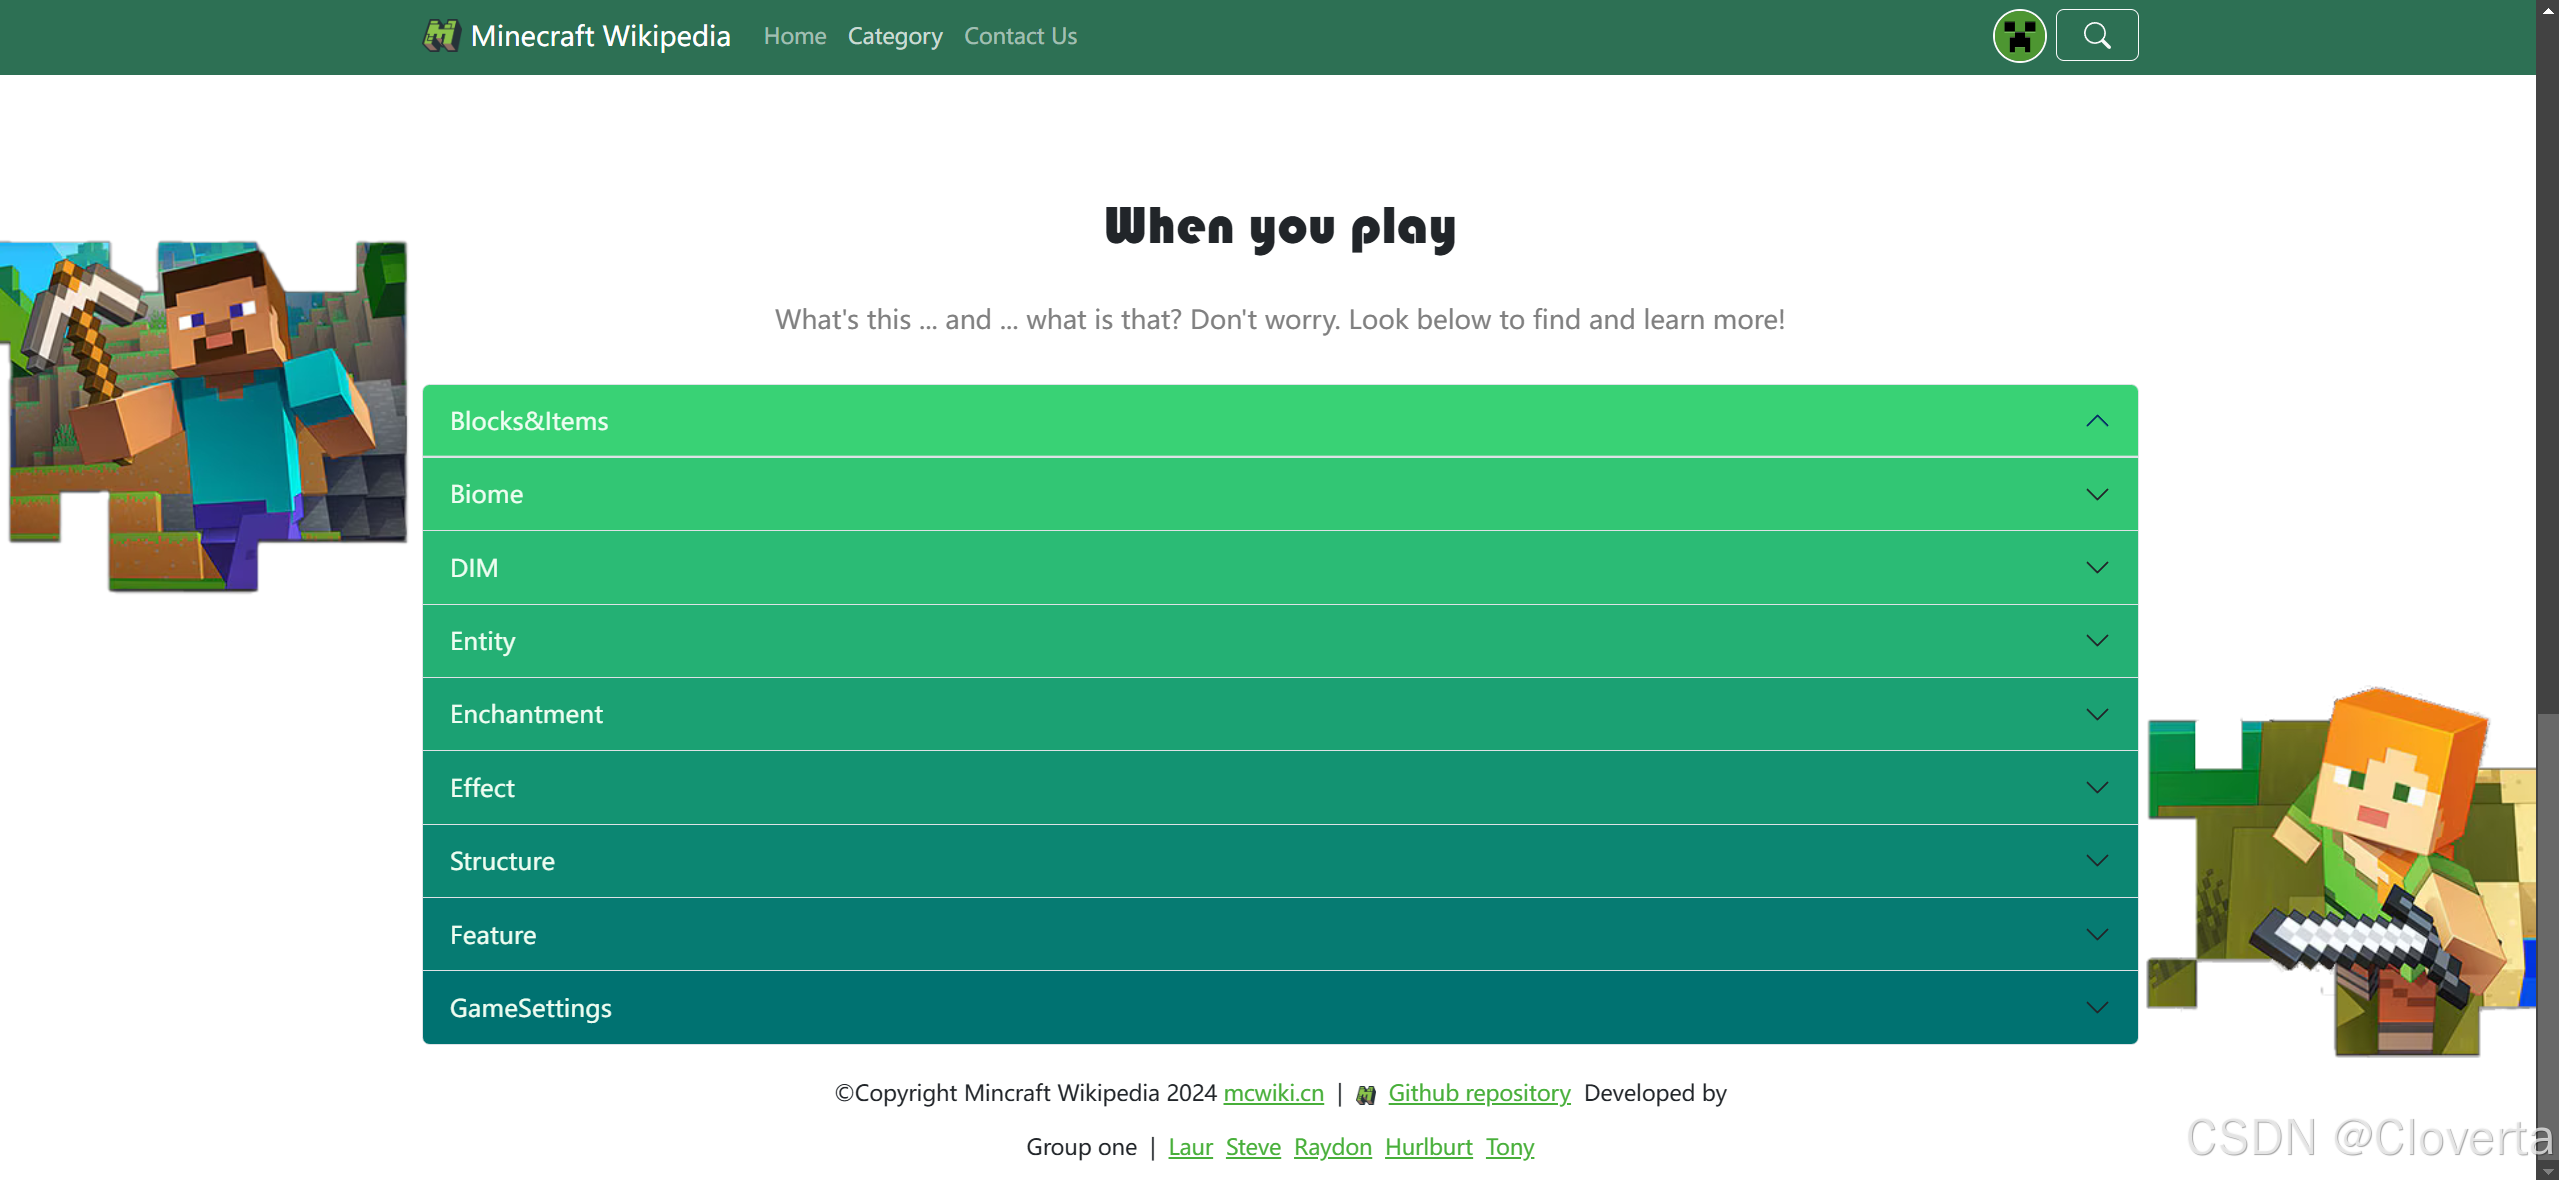Viewport: 2559px width, 1180px height.
Task: Click the GameSettings accordion label
Action: click(x=530, y=1008)
